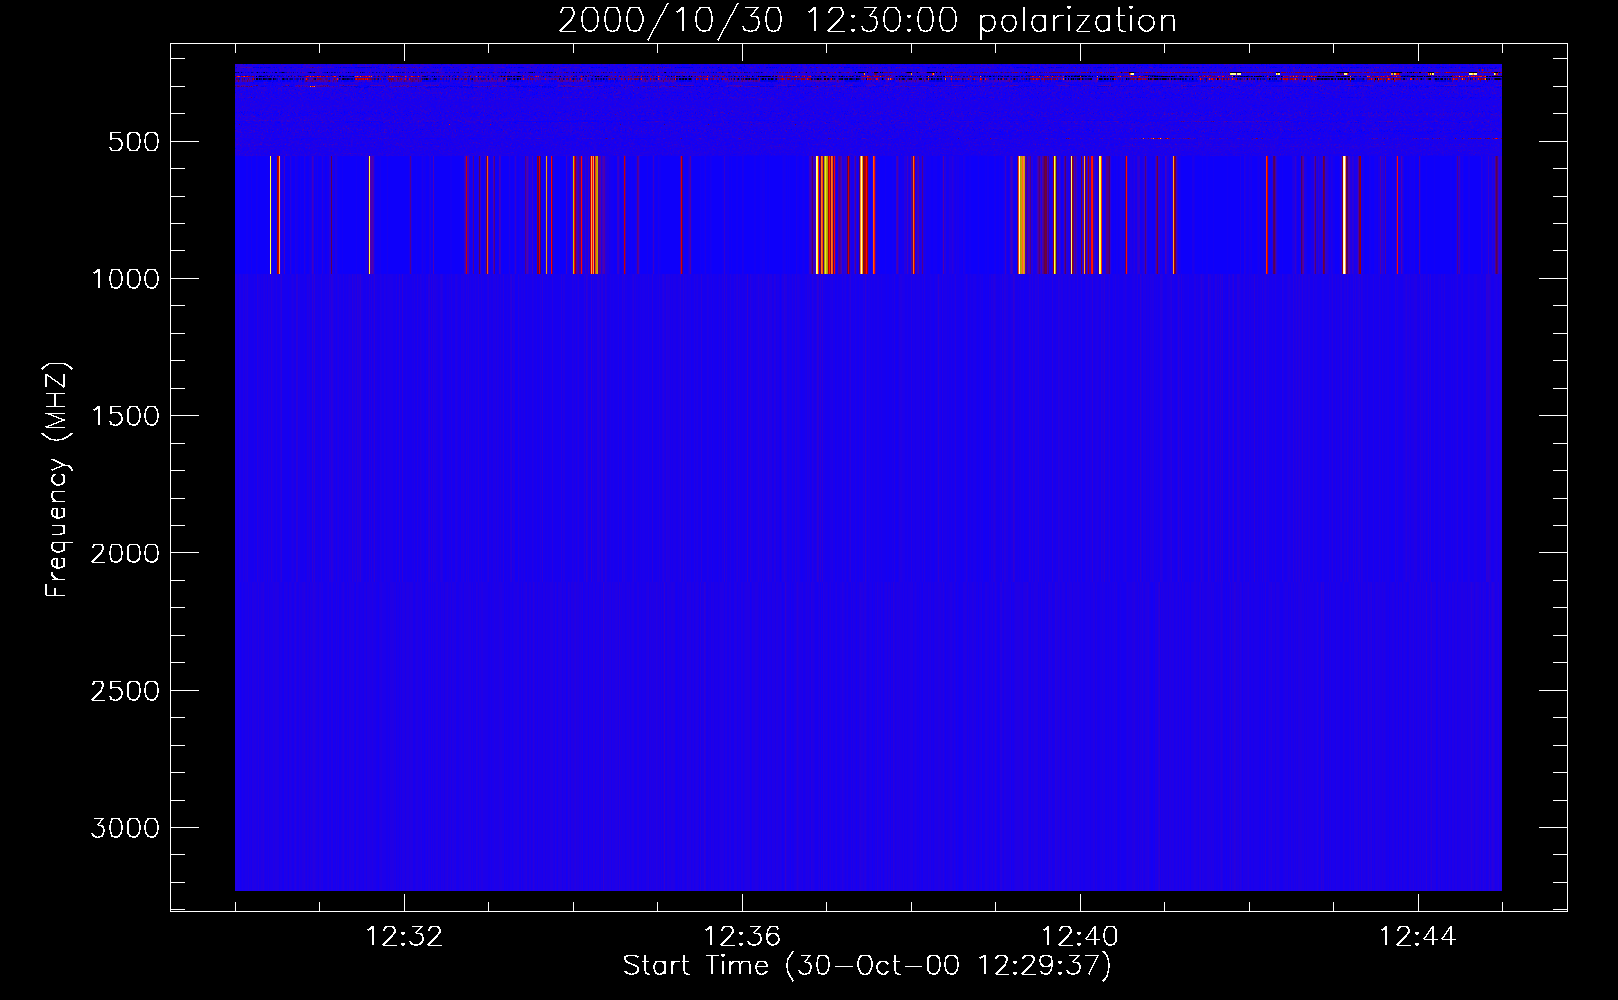Click the 'Frequency (MHZ)' axis label
The image size is (1618, 1000).
click(x=58, y=480)
